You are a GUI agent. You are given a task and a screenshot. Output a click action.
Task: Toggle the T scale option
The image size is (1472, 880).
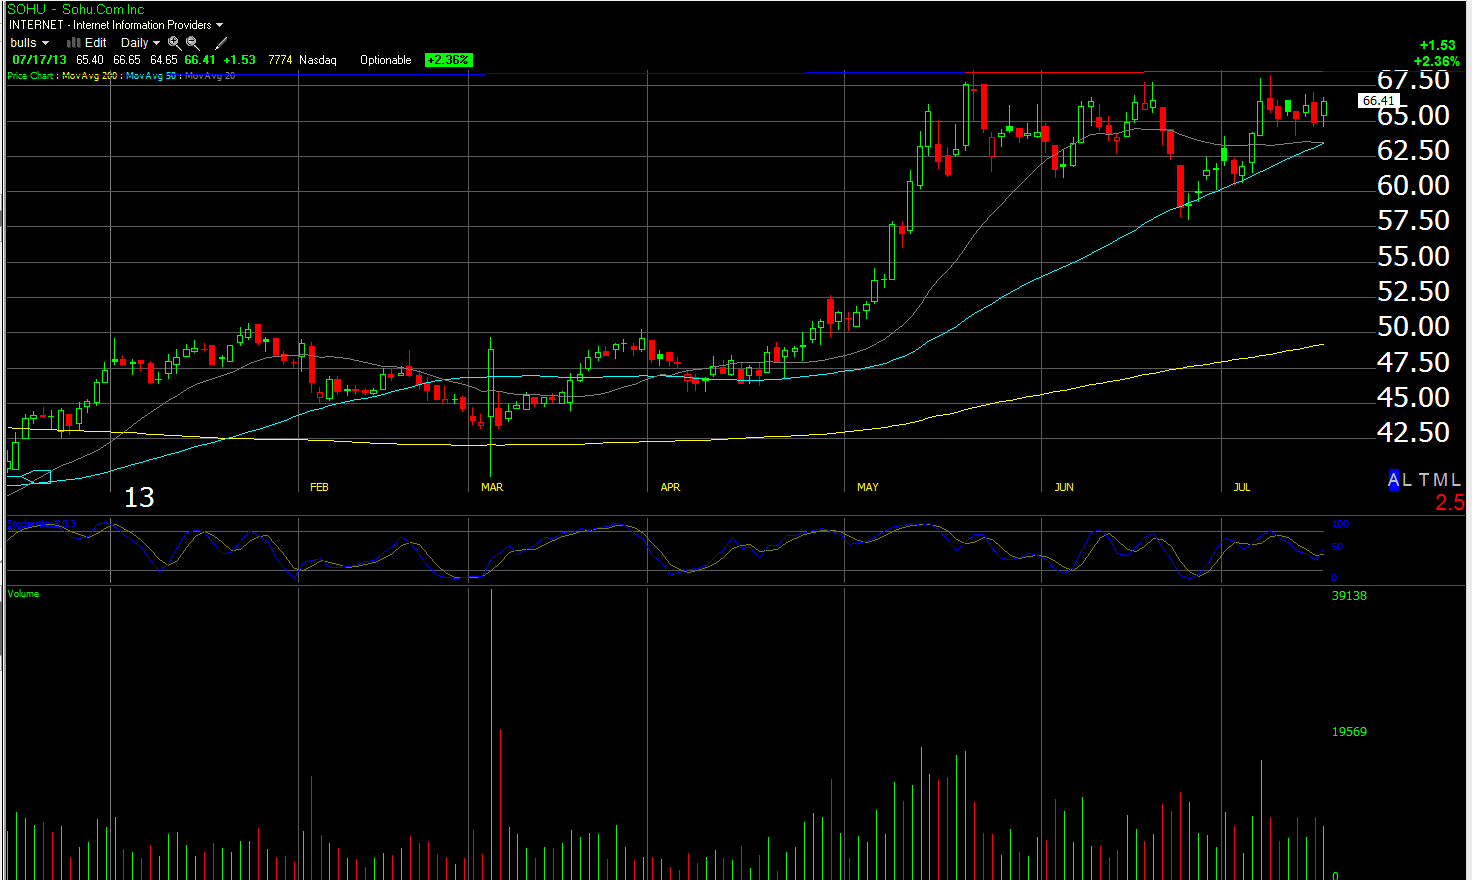(x=1424, y=480)
